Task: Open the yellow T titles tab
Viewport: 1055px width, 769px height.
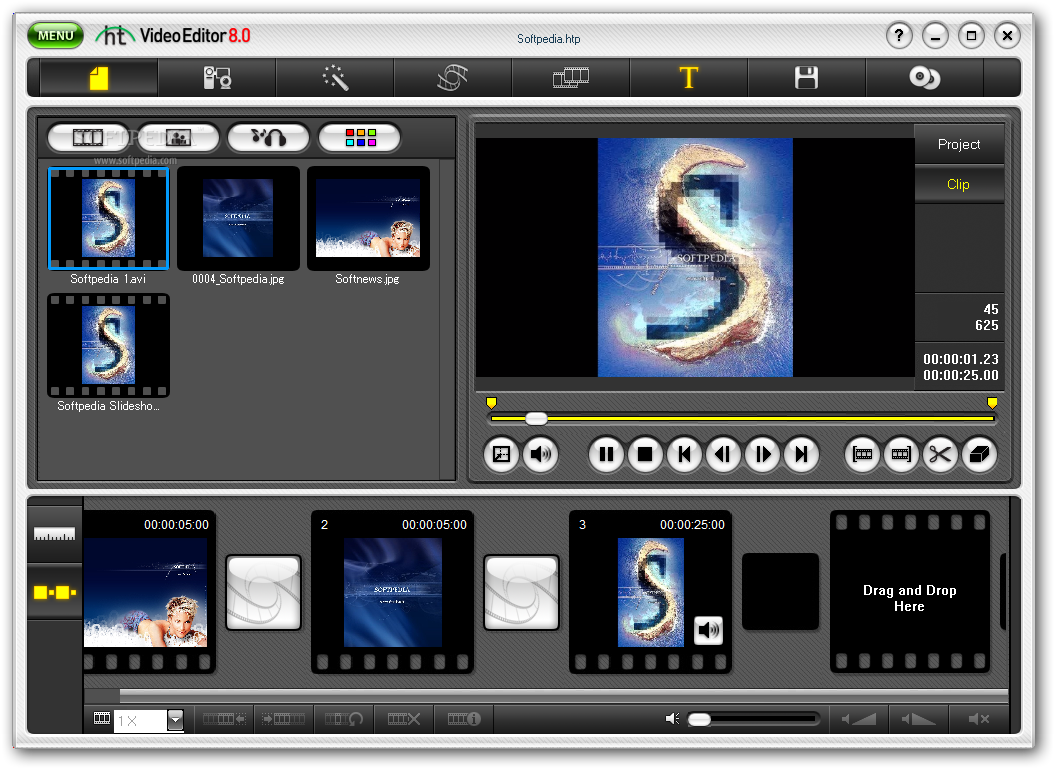Action: point(688,77)
